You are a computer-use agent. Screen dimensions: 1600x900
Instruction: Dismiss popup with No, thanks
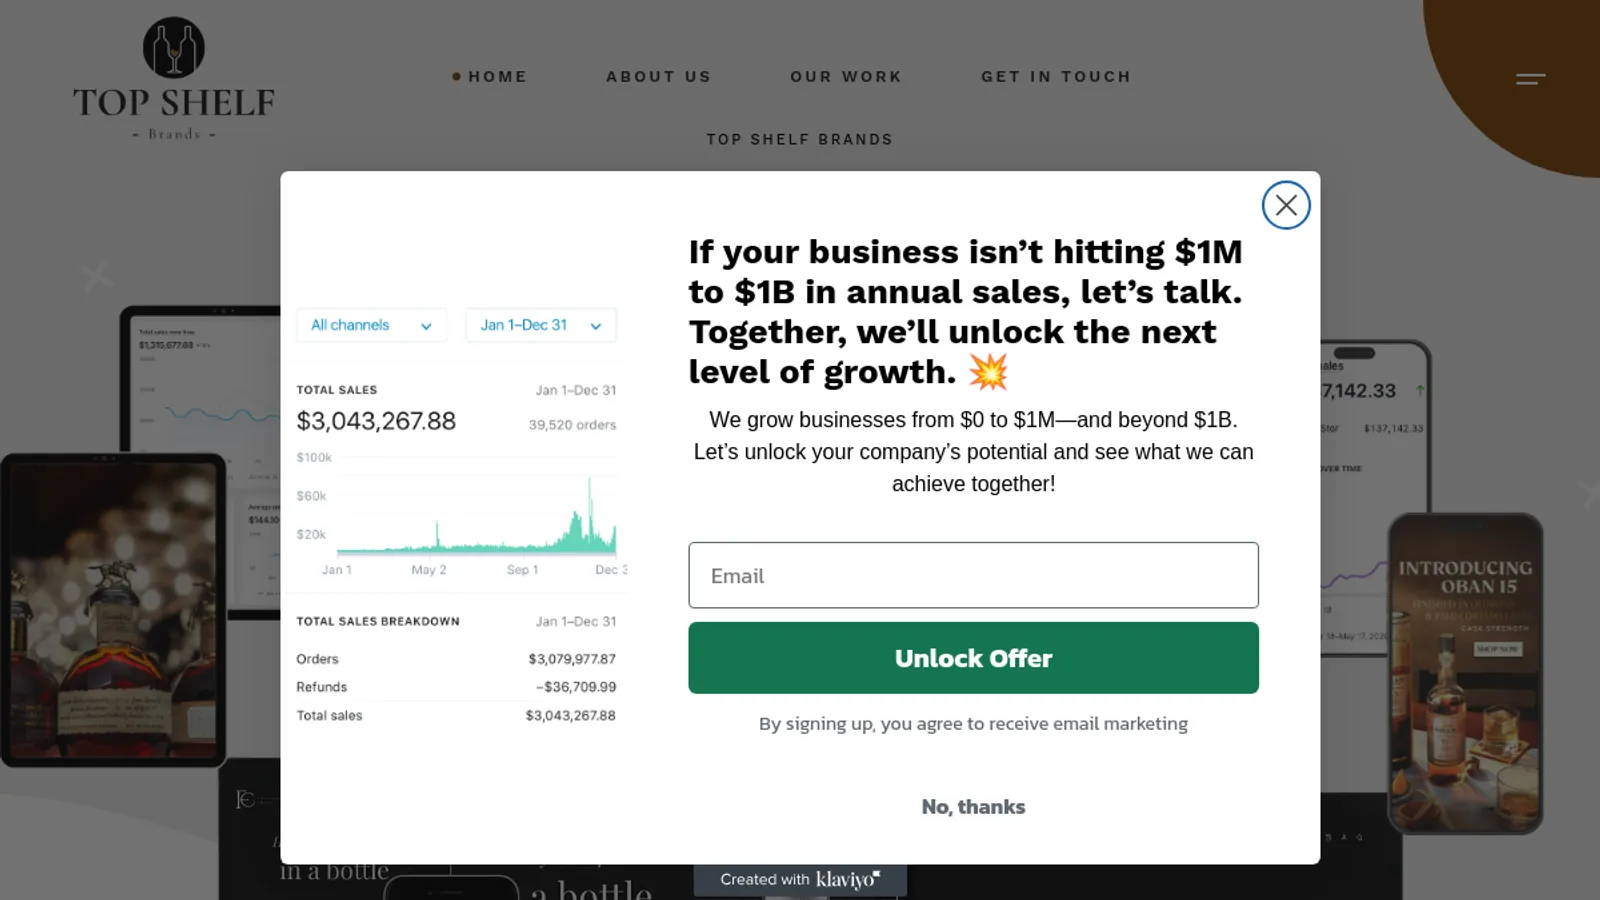coord(973,807)
